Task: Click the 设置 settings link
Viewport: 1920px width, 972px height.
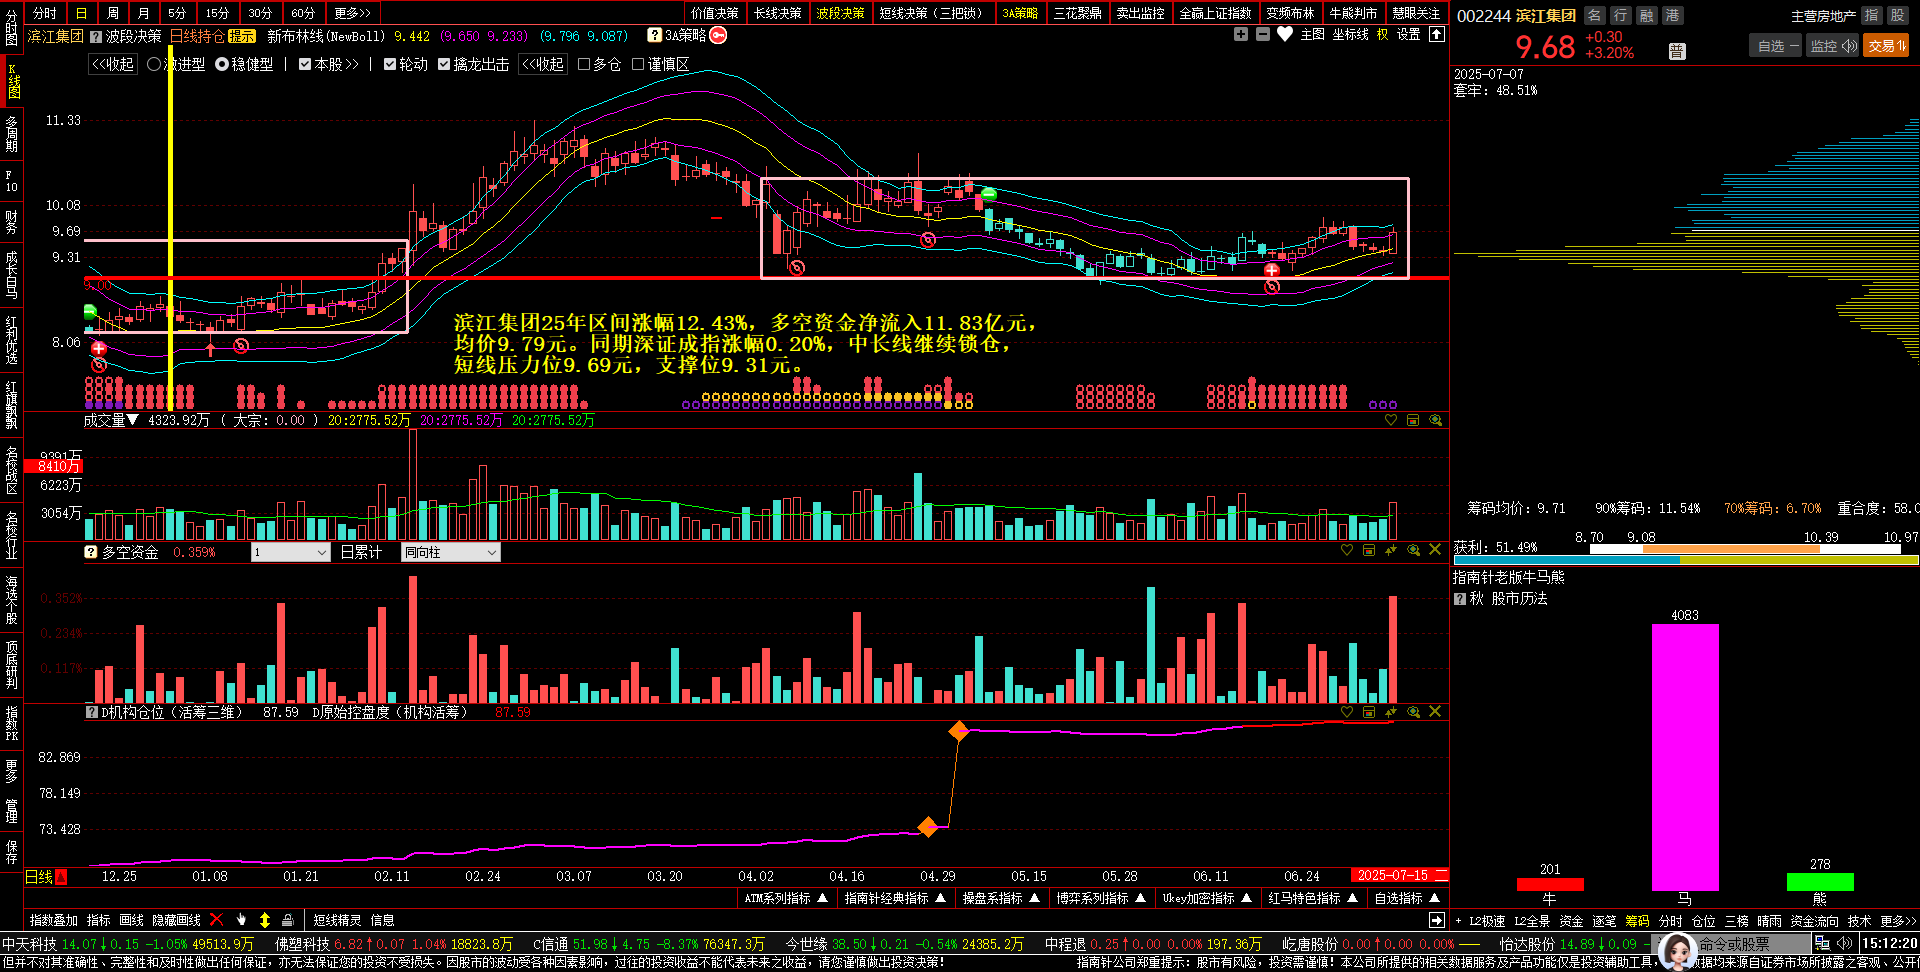Action: coord(1408,34)
